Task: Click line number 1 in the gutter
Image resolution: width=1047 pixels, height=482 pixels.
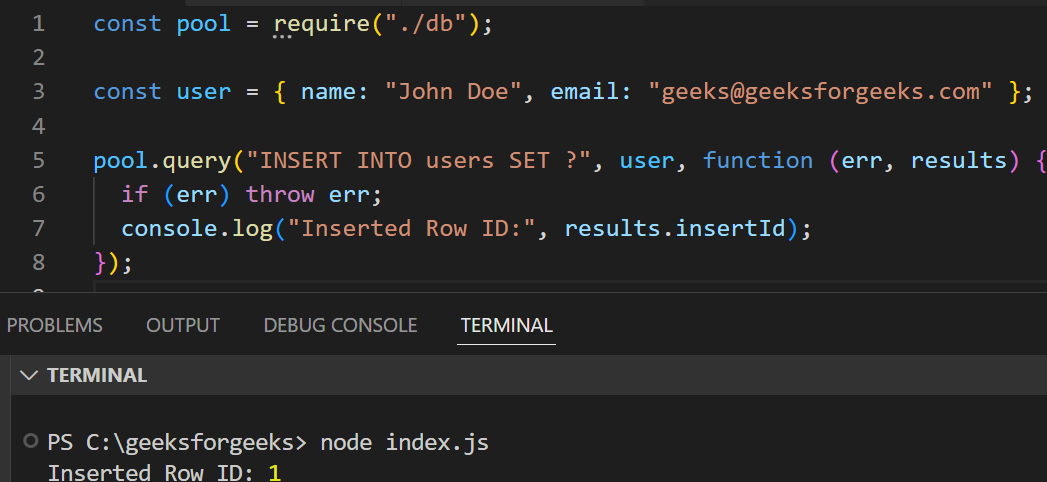Action: [x=39, y=24]
